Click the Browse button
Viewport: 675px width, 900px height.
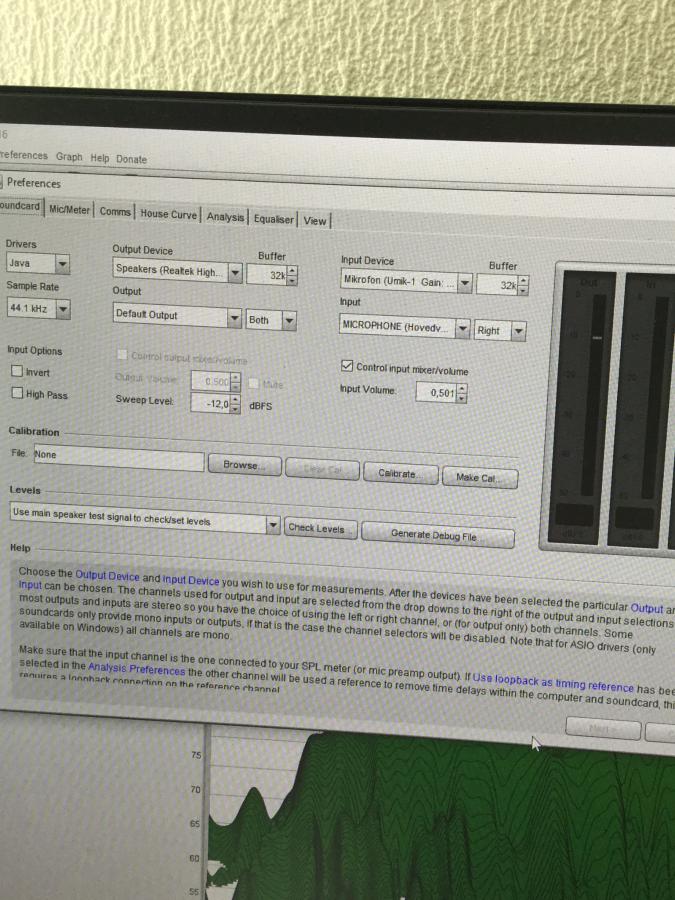click(x=245, y=465)
